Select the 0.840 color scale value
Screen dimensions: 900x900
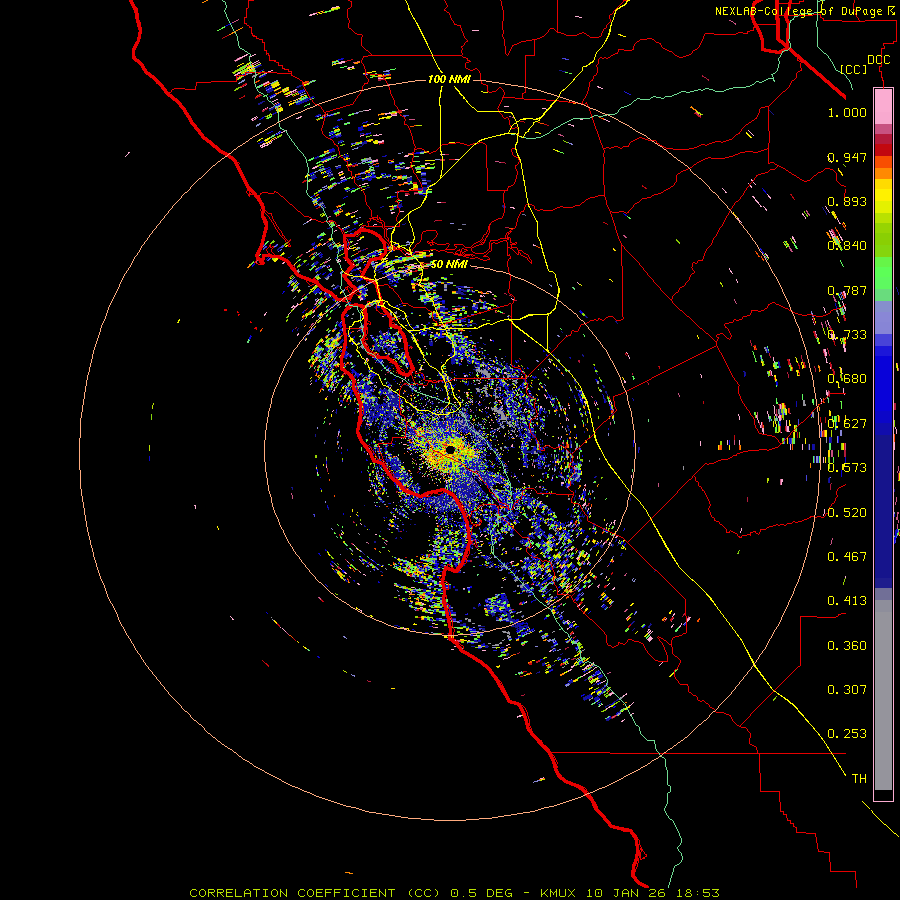[x=847, y=245]
